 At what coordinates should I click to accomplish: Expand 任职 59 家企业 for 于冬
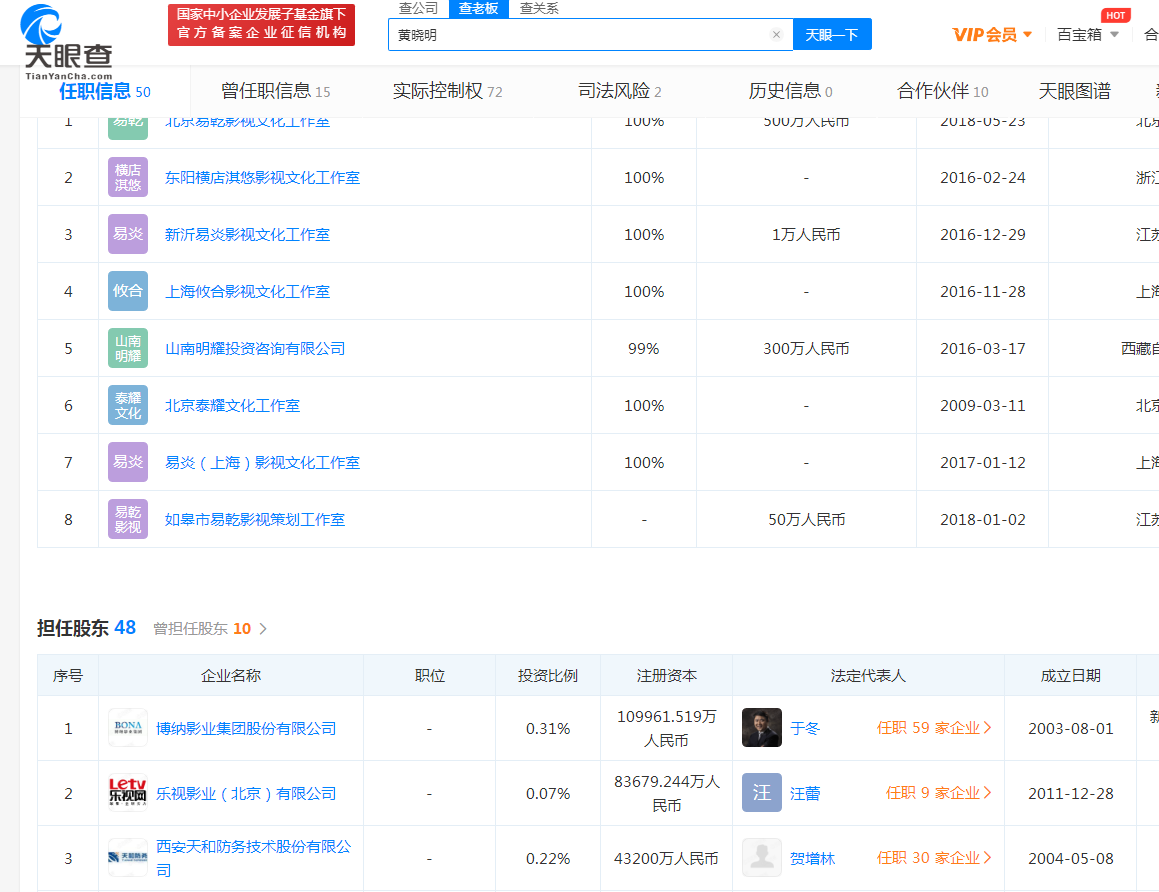coord(934,728)
